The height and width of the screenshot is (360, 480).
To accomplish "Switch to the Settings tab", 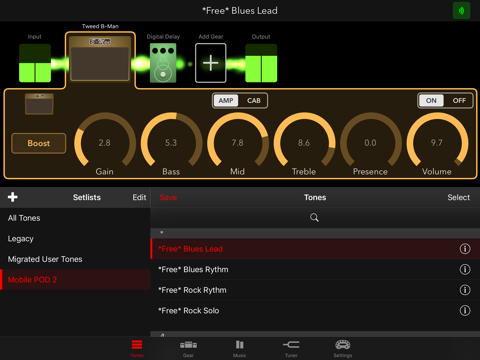I will click(343, 348).
